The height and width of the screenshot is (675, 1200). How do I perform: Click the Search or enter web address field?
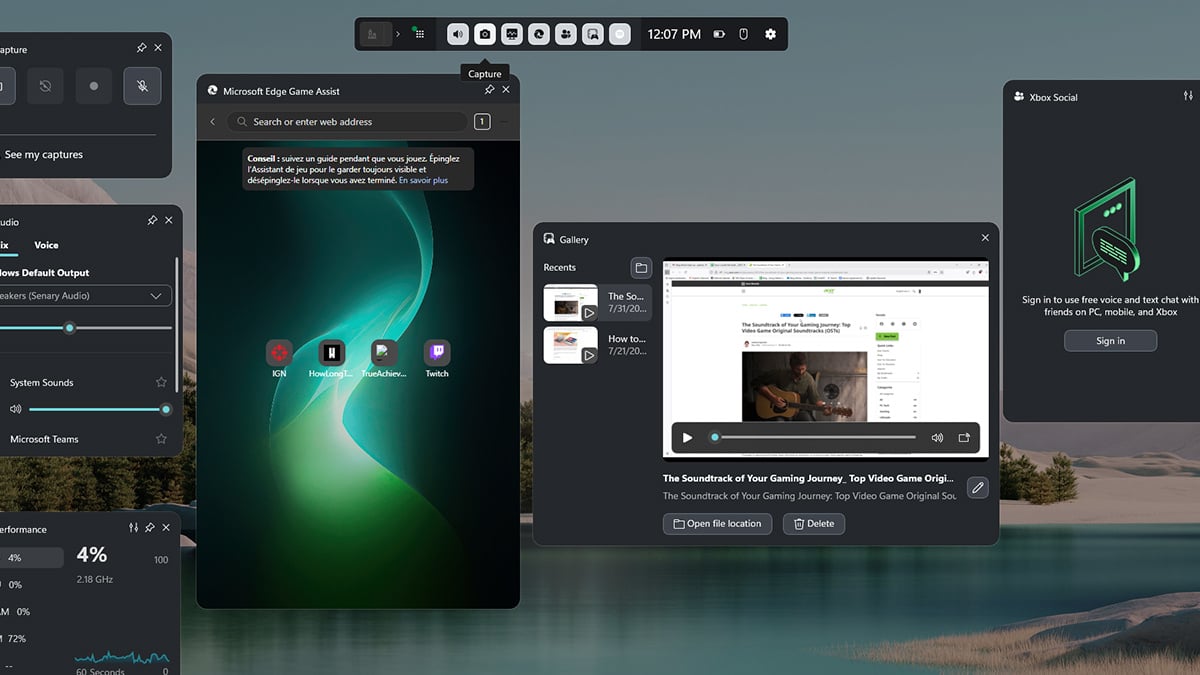click(x=347, y=122)
